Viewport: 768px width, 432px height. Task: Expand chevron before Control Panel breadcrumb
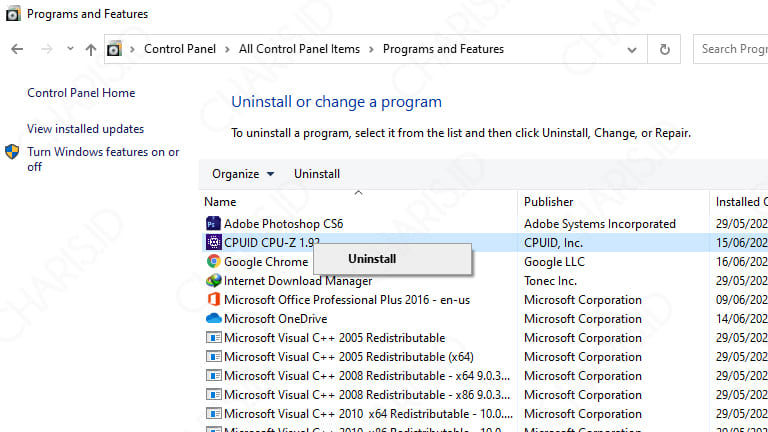tap(132, 49)
